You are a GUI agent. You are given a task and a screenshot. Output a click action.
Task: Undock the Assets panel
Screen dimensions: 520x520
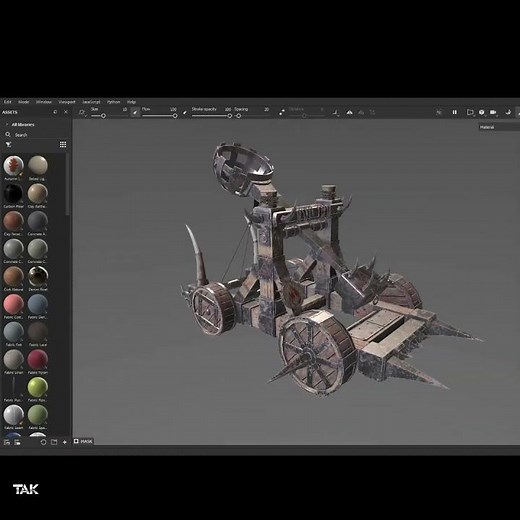click(55, 112)
